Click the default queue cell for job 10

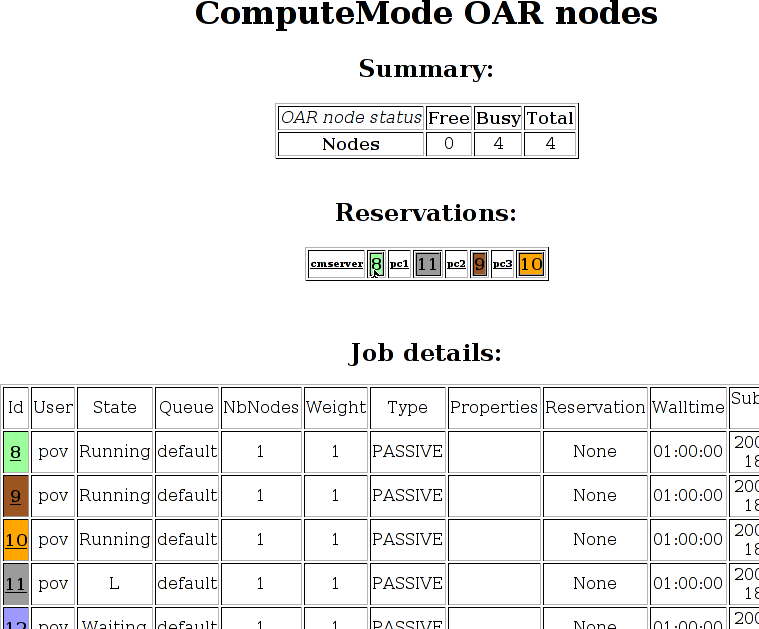(186, 539)
